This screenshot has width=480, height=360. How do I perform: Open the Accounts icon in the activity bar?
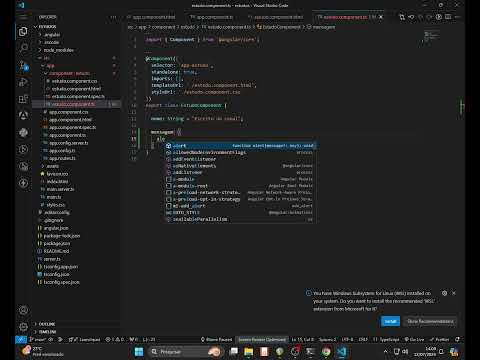pos(23,310)
